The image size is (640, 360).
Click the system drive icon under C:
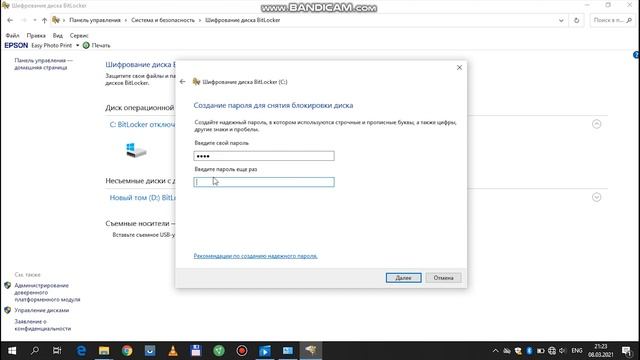pos(136,150)
